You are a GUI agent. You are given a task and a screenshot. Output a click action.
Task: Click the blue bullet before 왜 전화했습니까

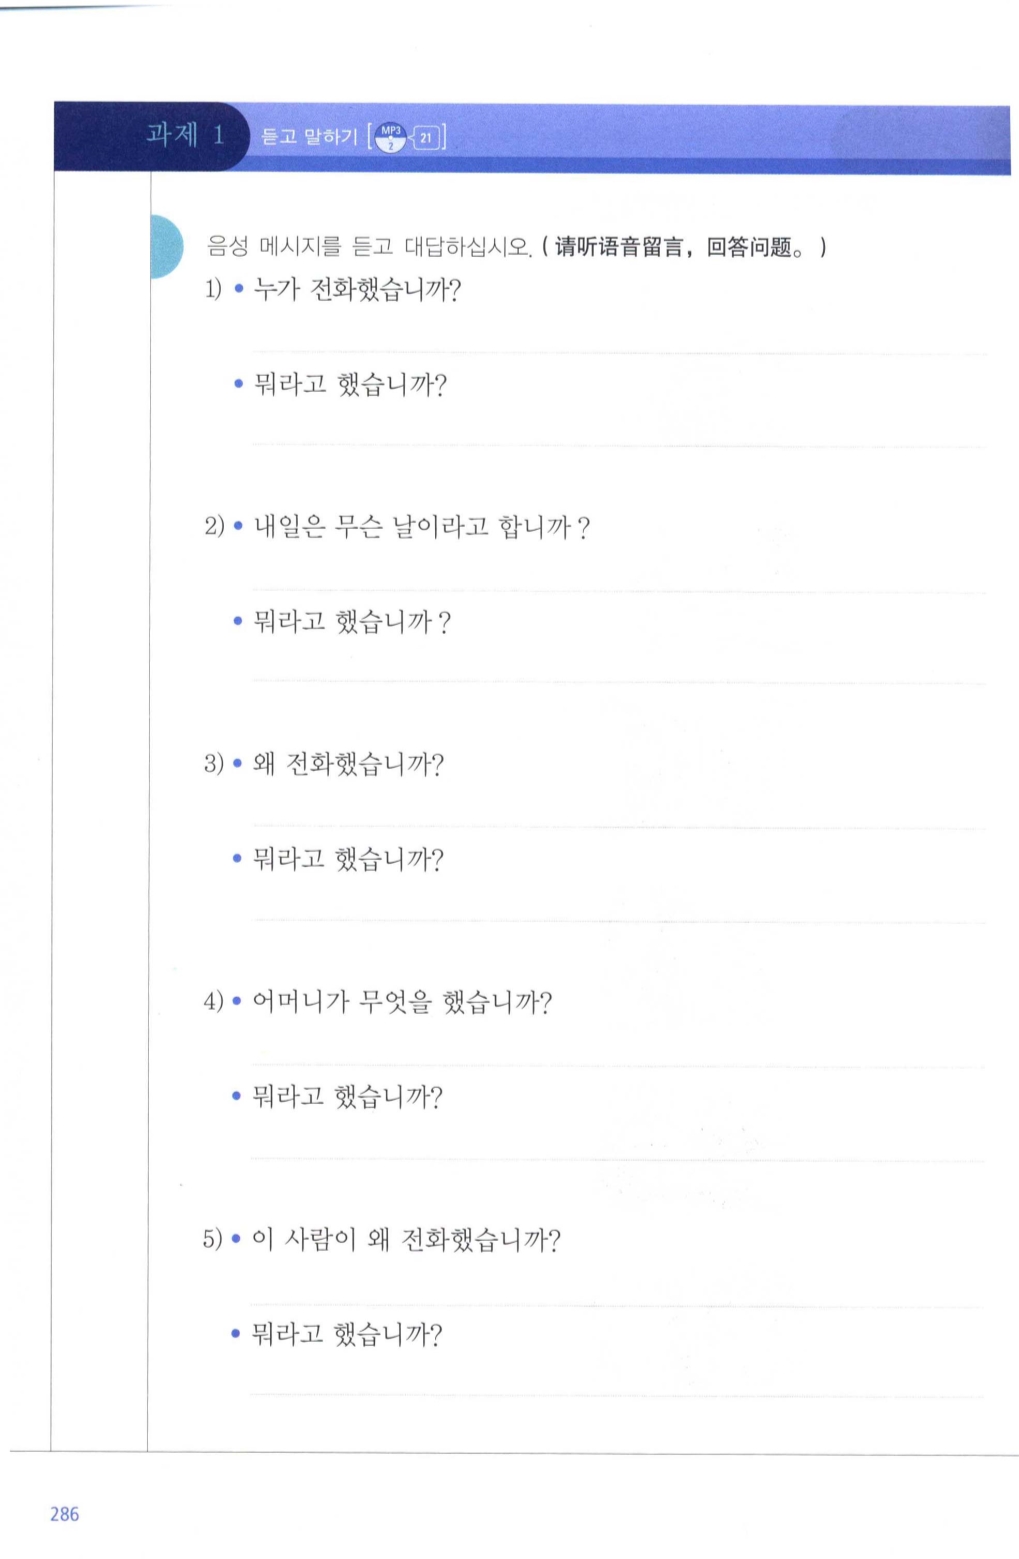click(238, 765)
